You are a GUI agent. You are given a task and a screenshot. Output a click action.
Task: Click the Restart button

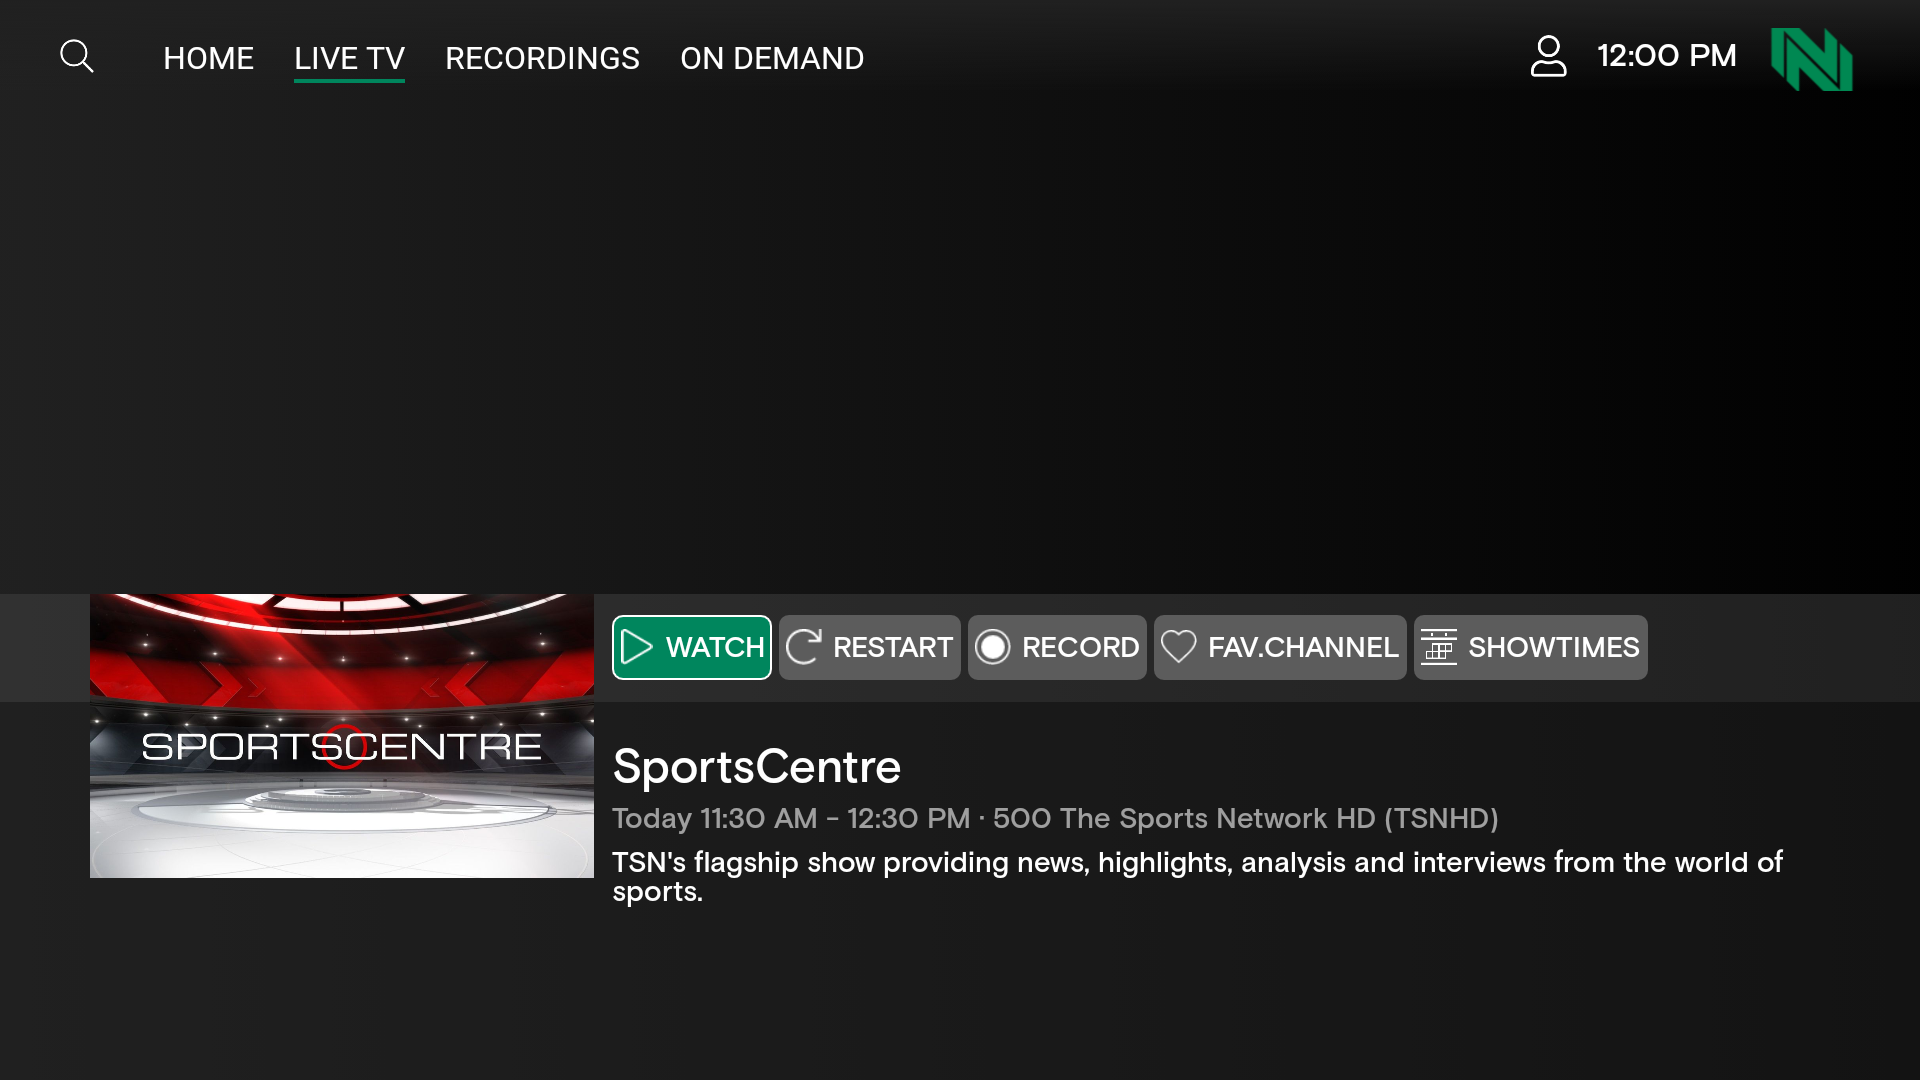point(869,647)
